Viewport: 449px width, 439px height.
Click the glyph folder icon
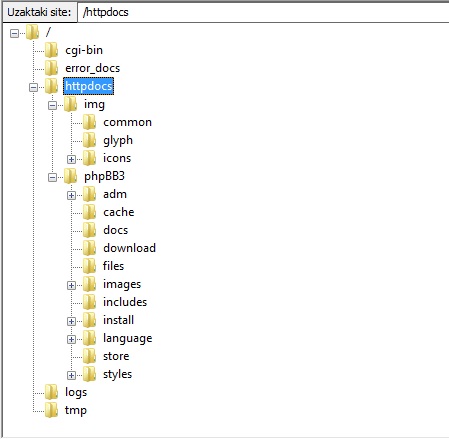tap(90, 140)
